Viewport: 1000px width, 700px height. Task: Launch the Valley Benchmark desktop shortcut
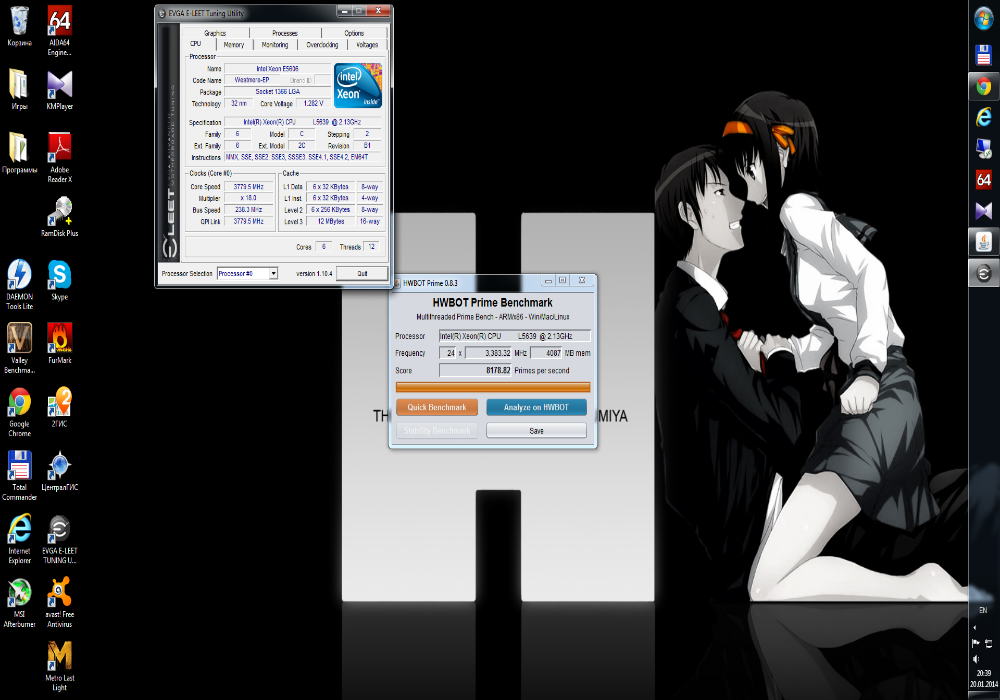coord(19,347)
